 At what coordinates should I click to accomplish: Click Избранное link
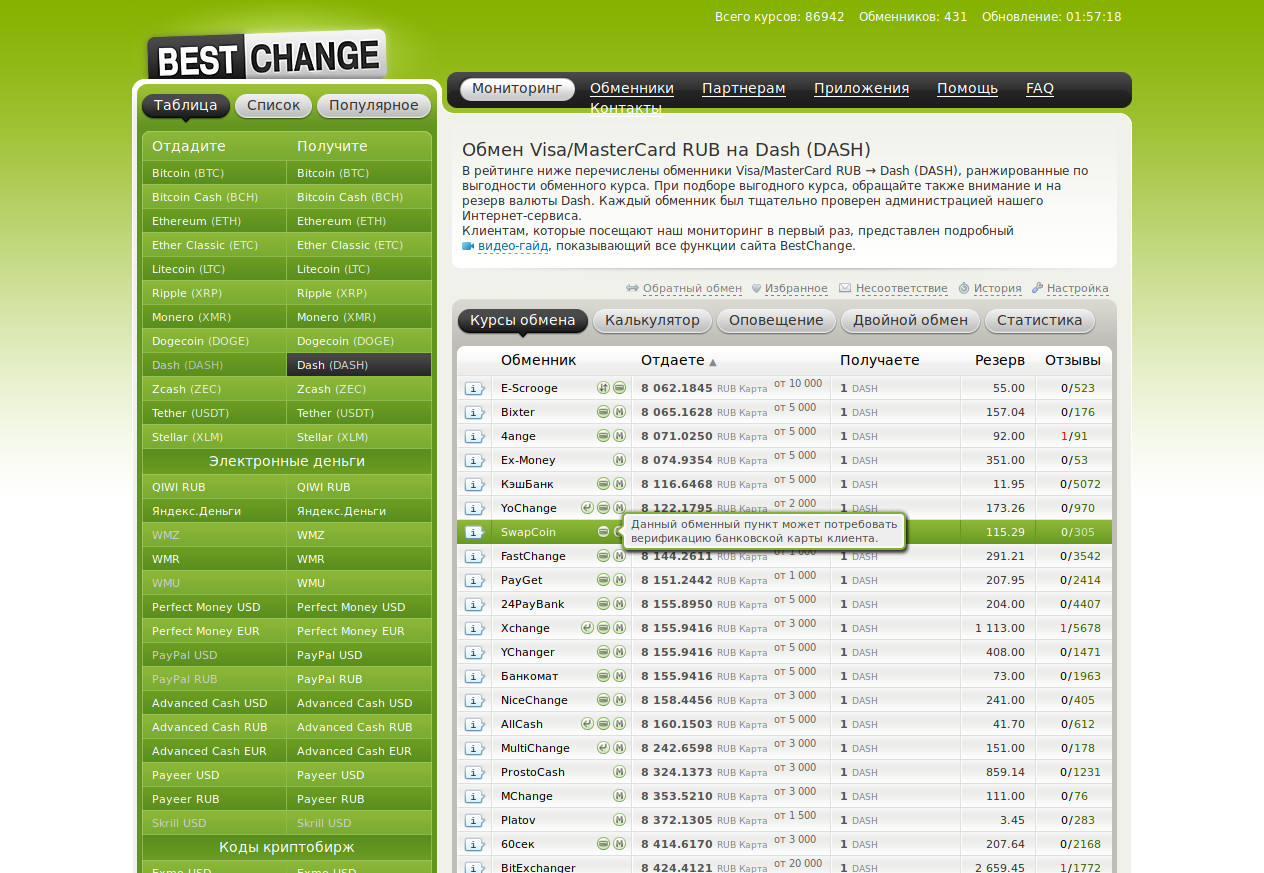click(796, 289)
